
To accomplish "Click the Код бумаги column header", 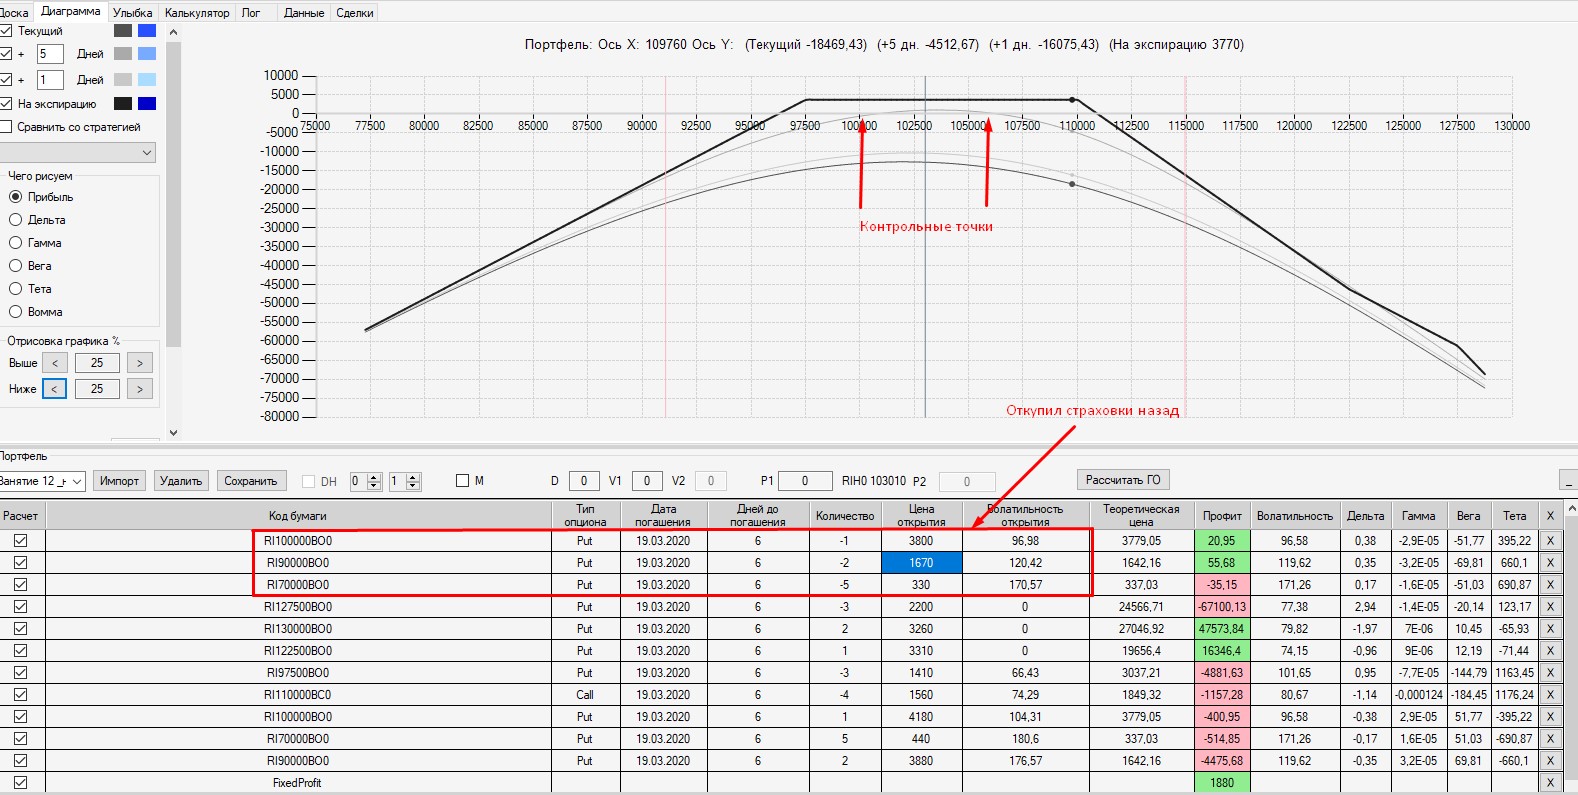I will click(298, 516).
